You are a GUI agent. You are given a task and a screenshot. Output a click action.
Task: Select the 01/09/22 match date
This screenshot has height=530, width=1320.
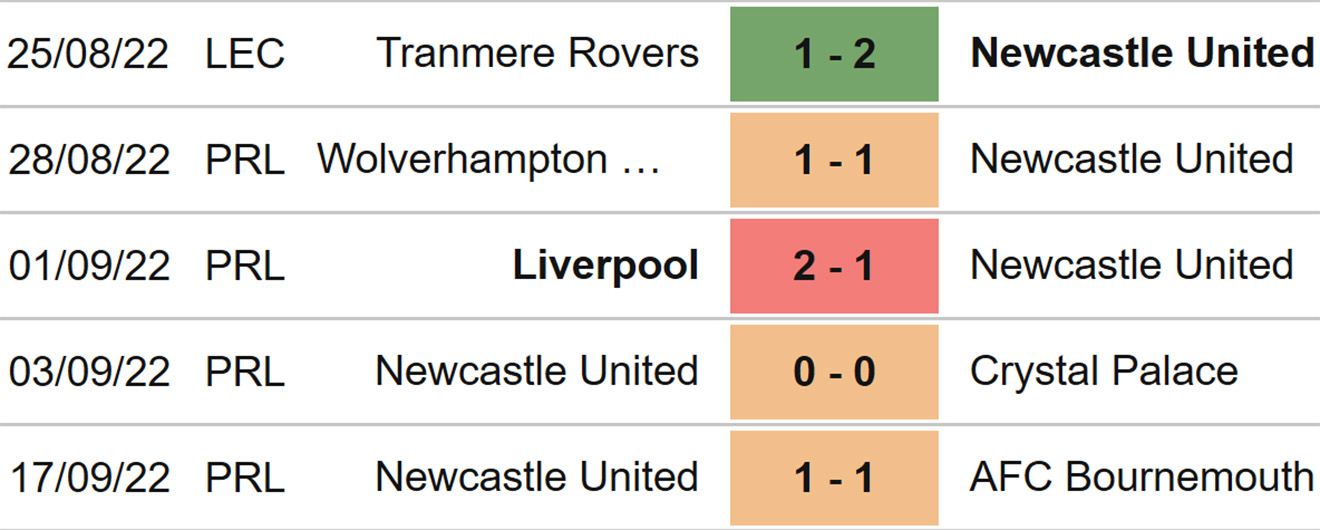point(88,266)
